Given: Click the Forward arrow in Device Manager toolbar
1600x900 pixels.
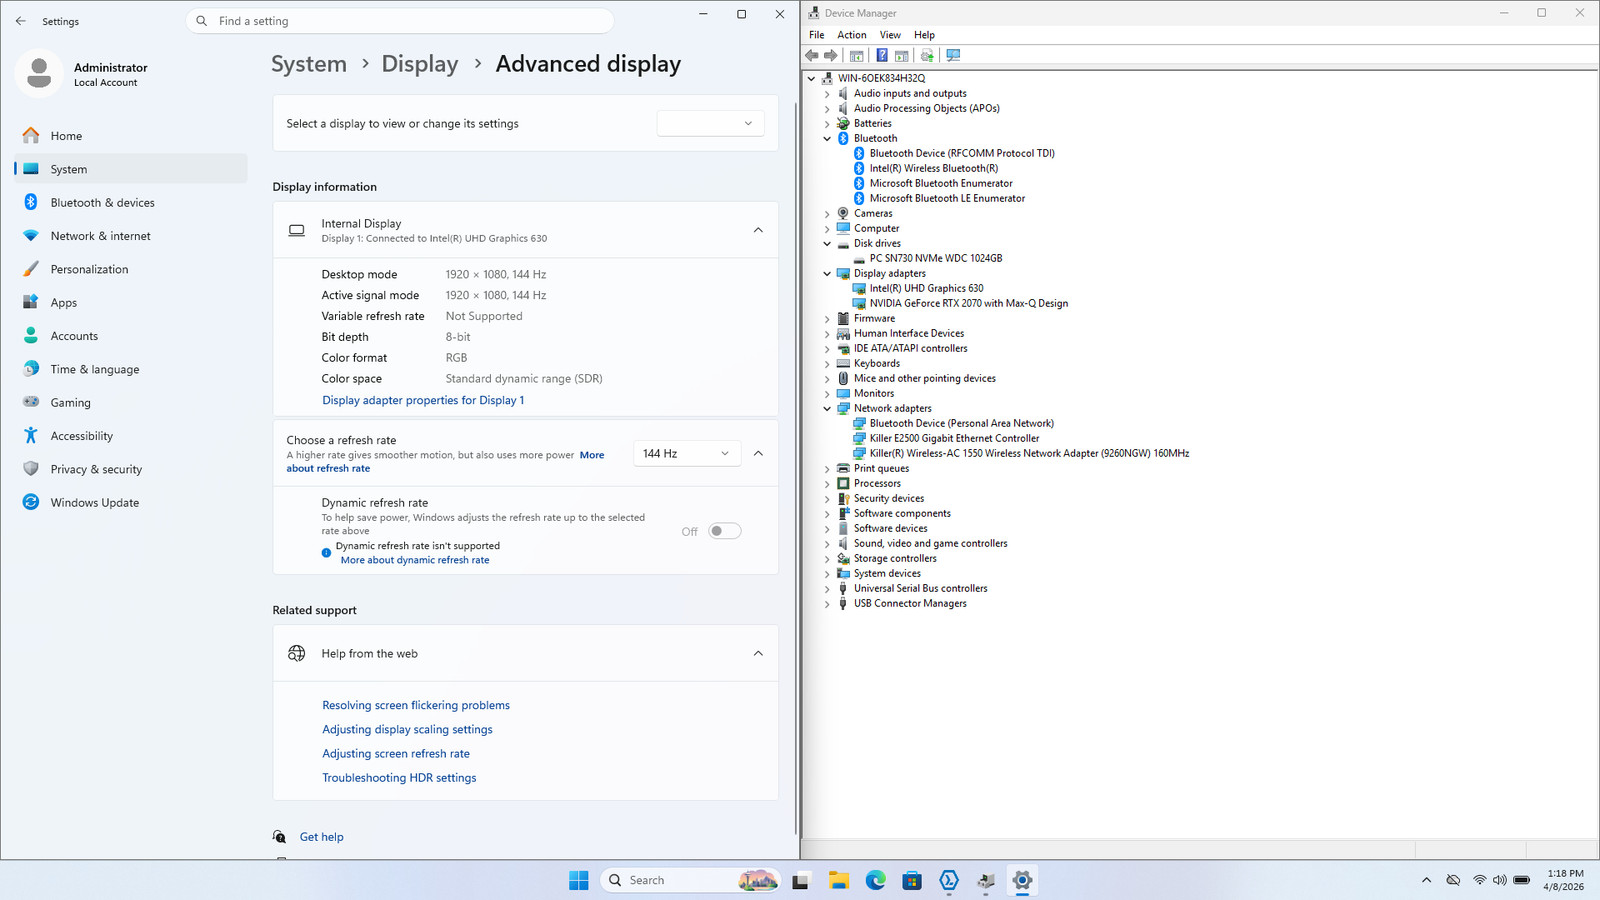Looking at the screenshot, I should pyautogui.click(x=830, y=56).
